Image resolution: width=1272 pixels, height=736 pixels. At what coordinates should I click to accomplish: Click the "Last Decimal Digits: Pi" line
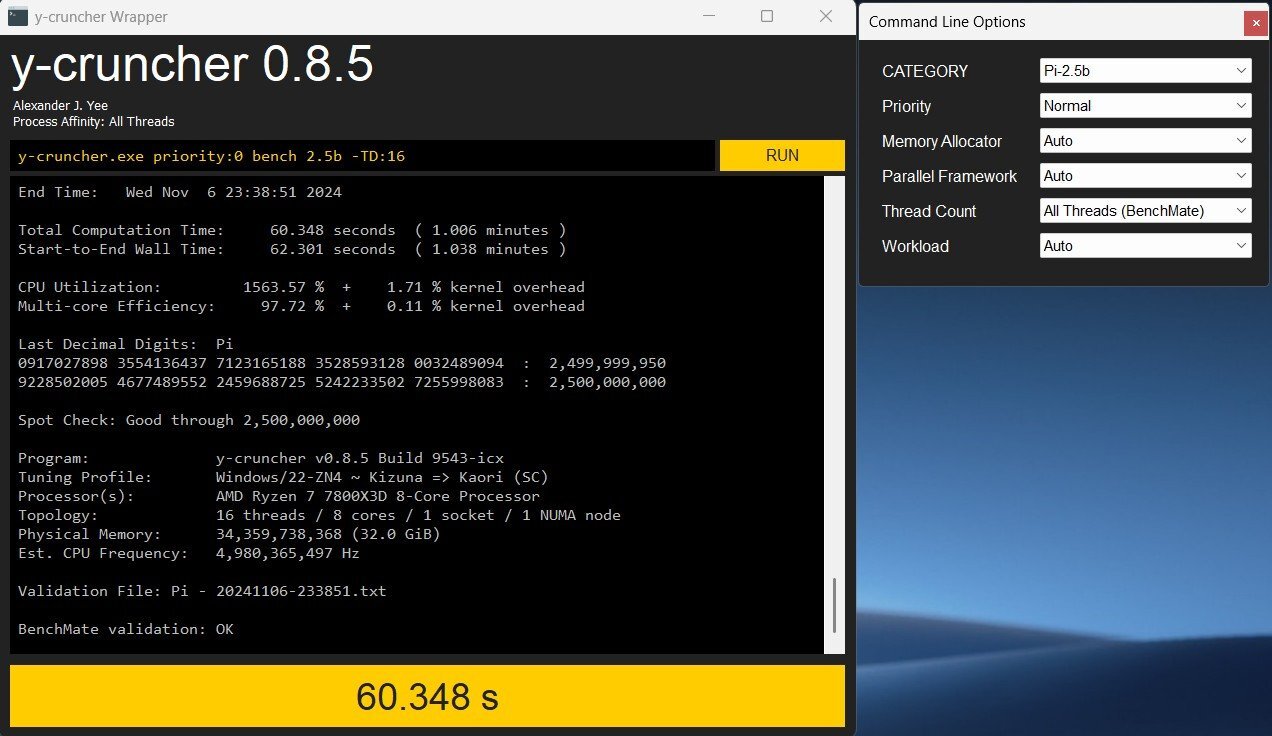(125, 344)
